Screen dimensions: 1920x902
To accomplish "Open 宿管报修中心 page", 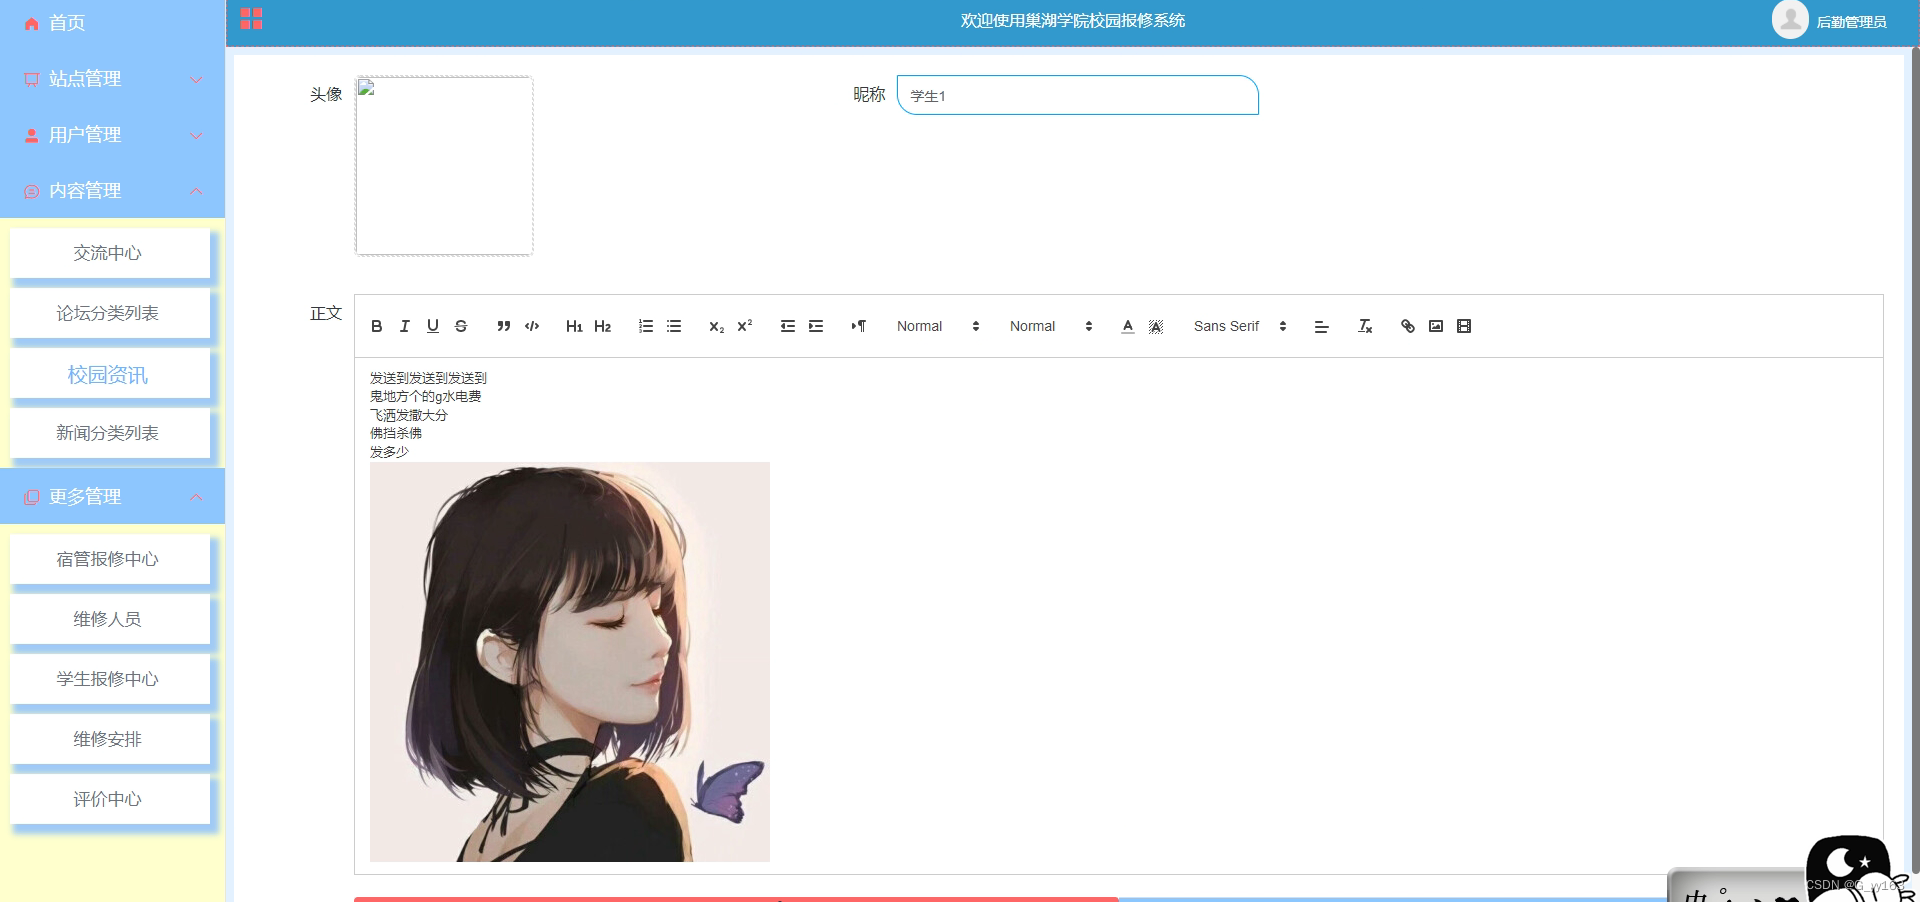I will pos(110,559).
